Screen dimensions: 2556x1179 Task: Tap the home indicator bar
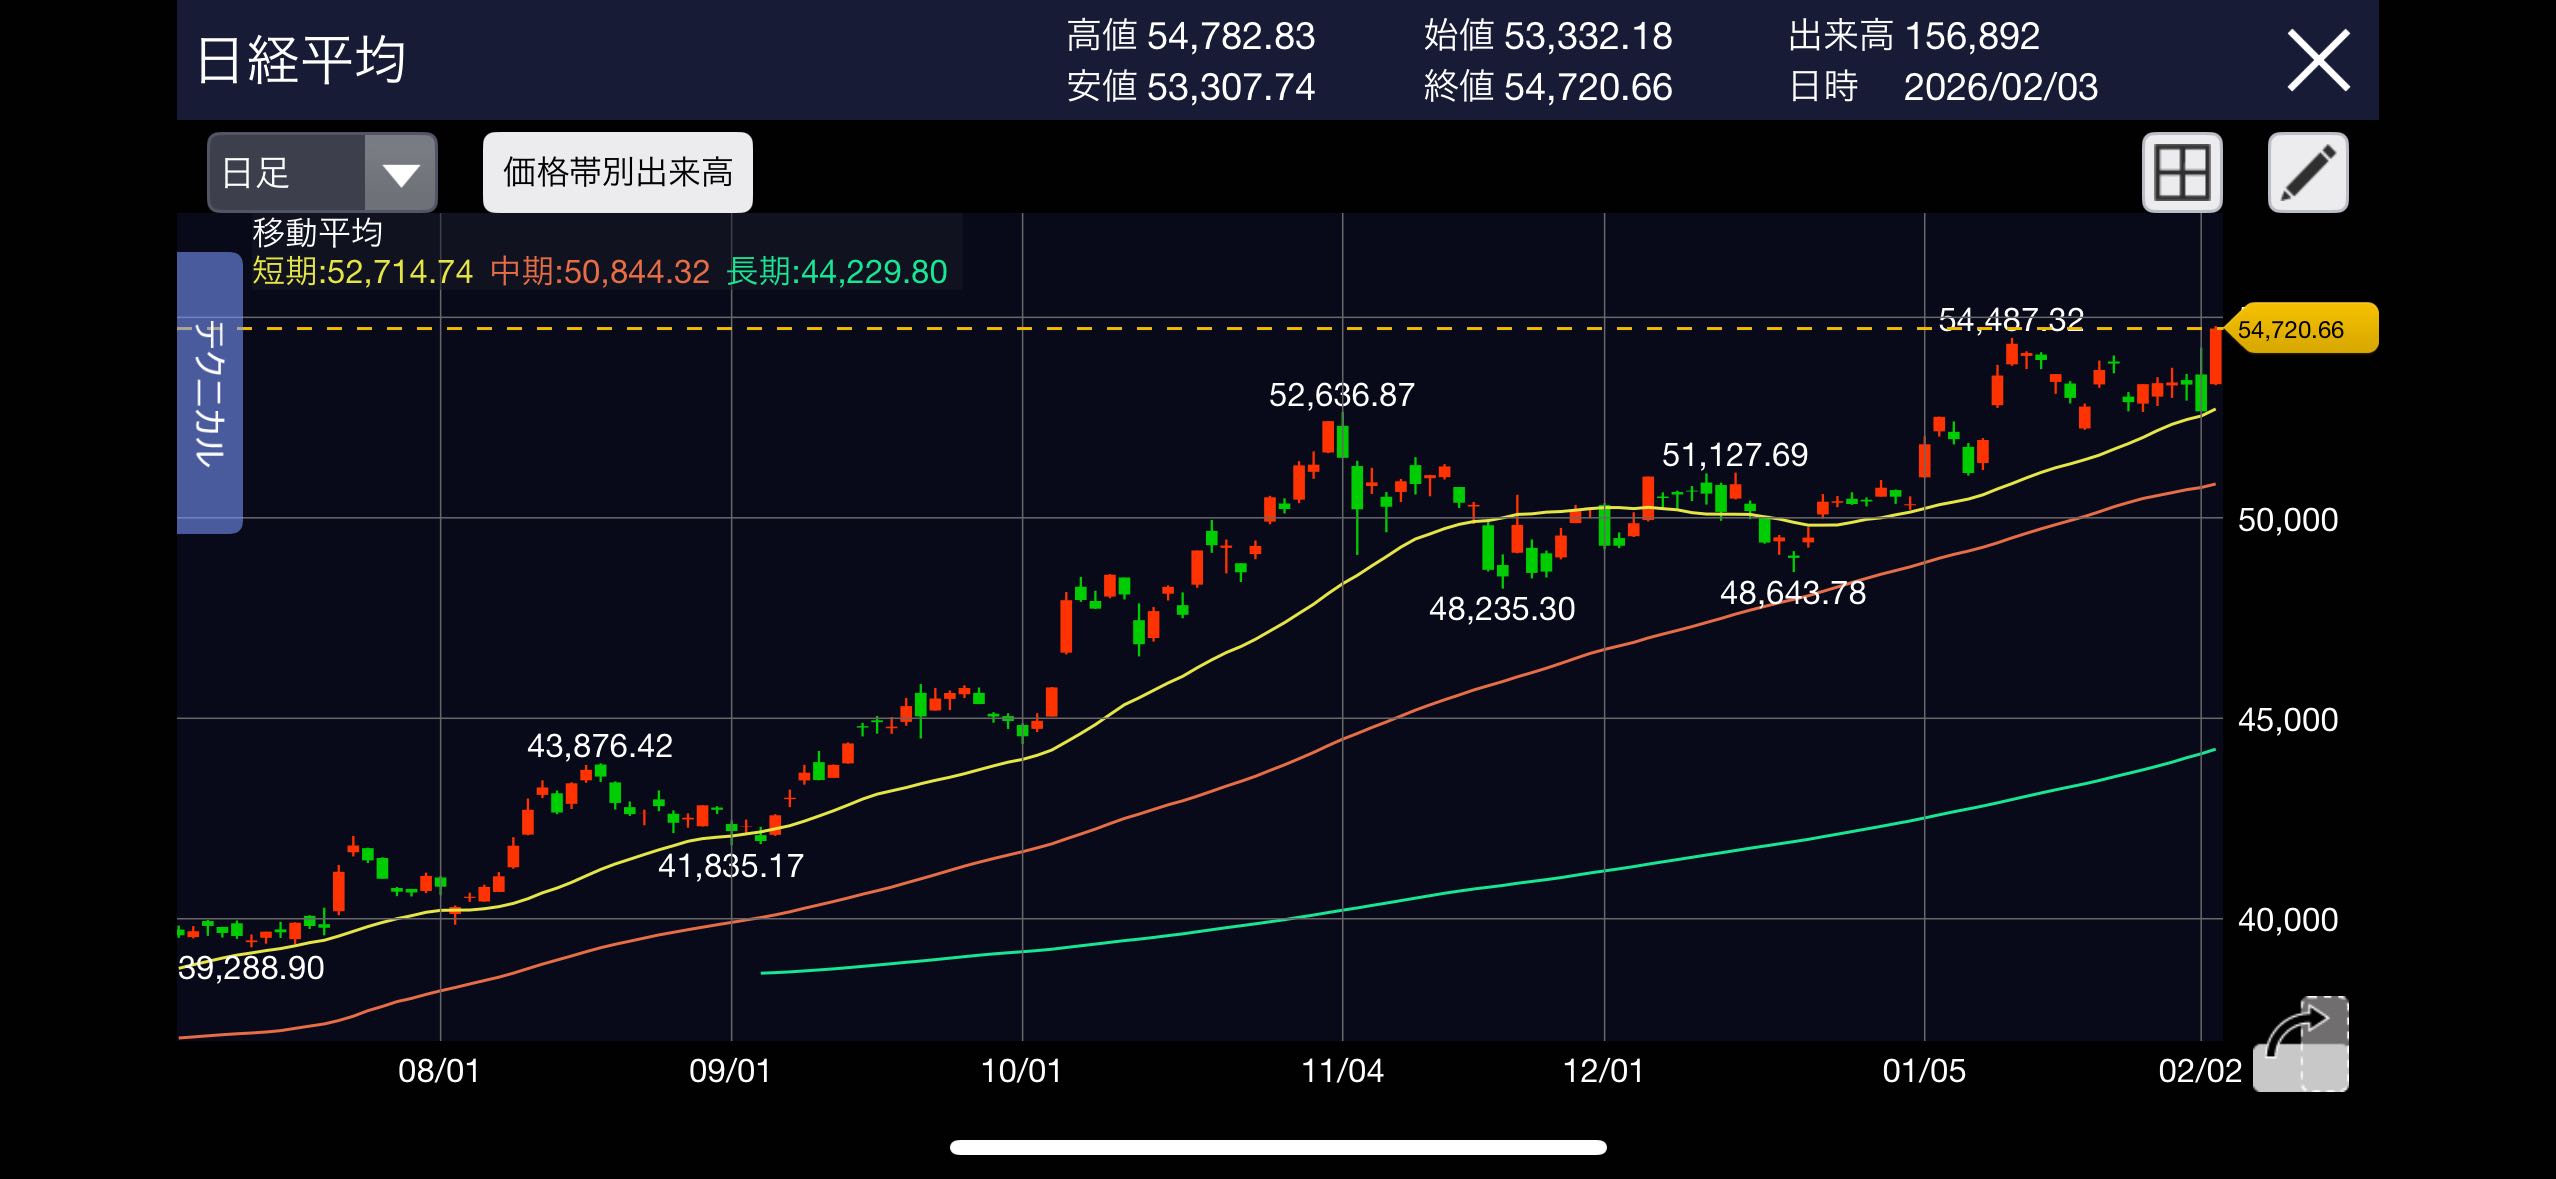point(1278,1147)
